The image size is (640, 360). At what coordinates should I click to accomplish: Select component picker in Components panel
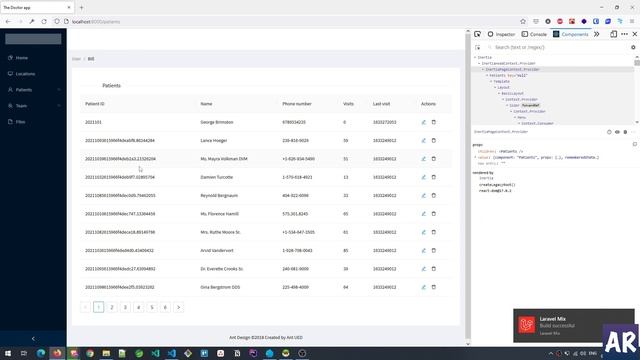(x=478, y=47)
